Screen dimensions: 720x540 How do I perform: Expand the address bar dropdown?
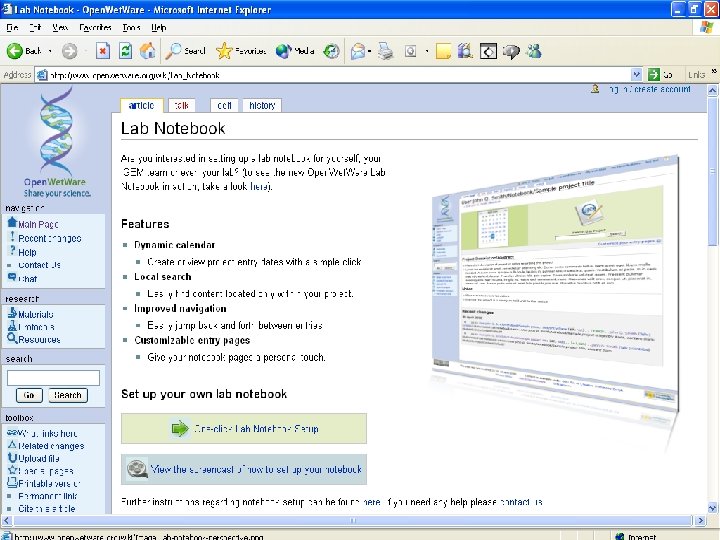click(636, 74)
